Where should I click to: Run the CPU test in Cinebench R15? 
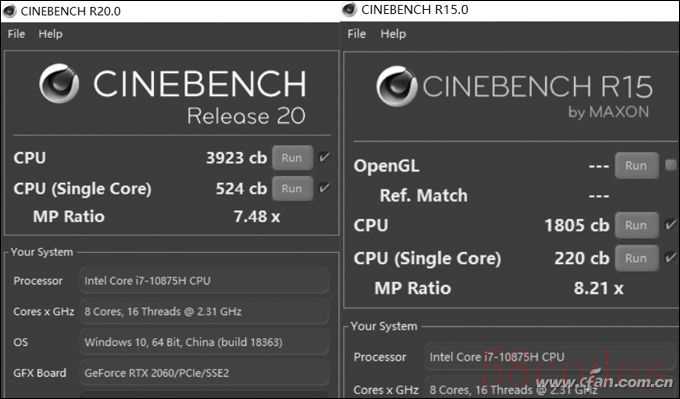pos(637,225)
